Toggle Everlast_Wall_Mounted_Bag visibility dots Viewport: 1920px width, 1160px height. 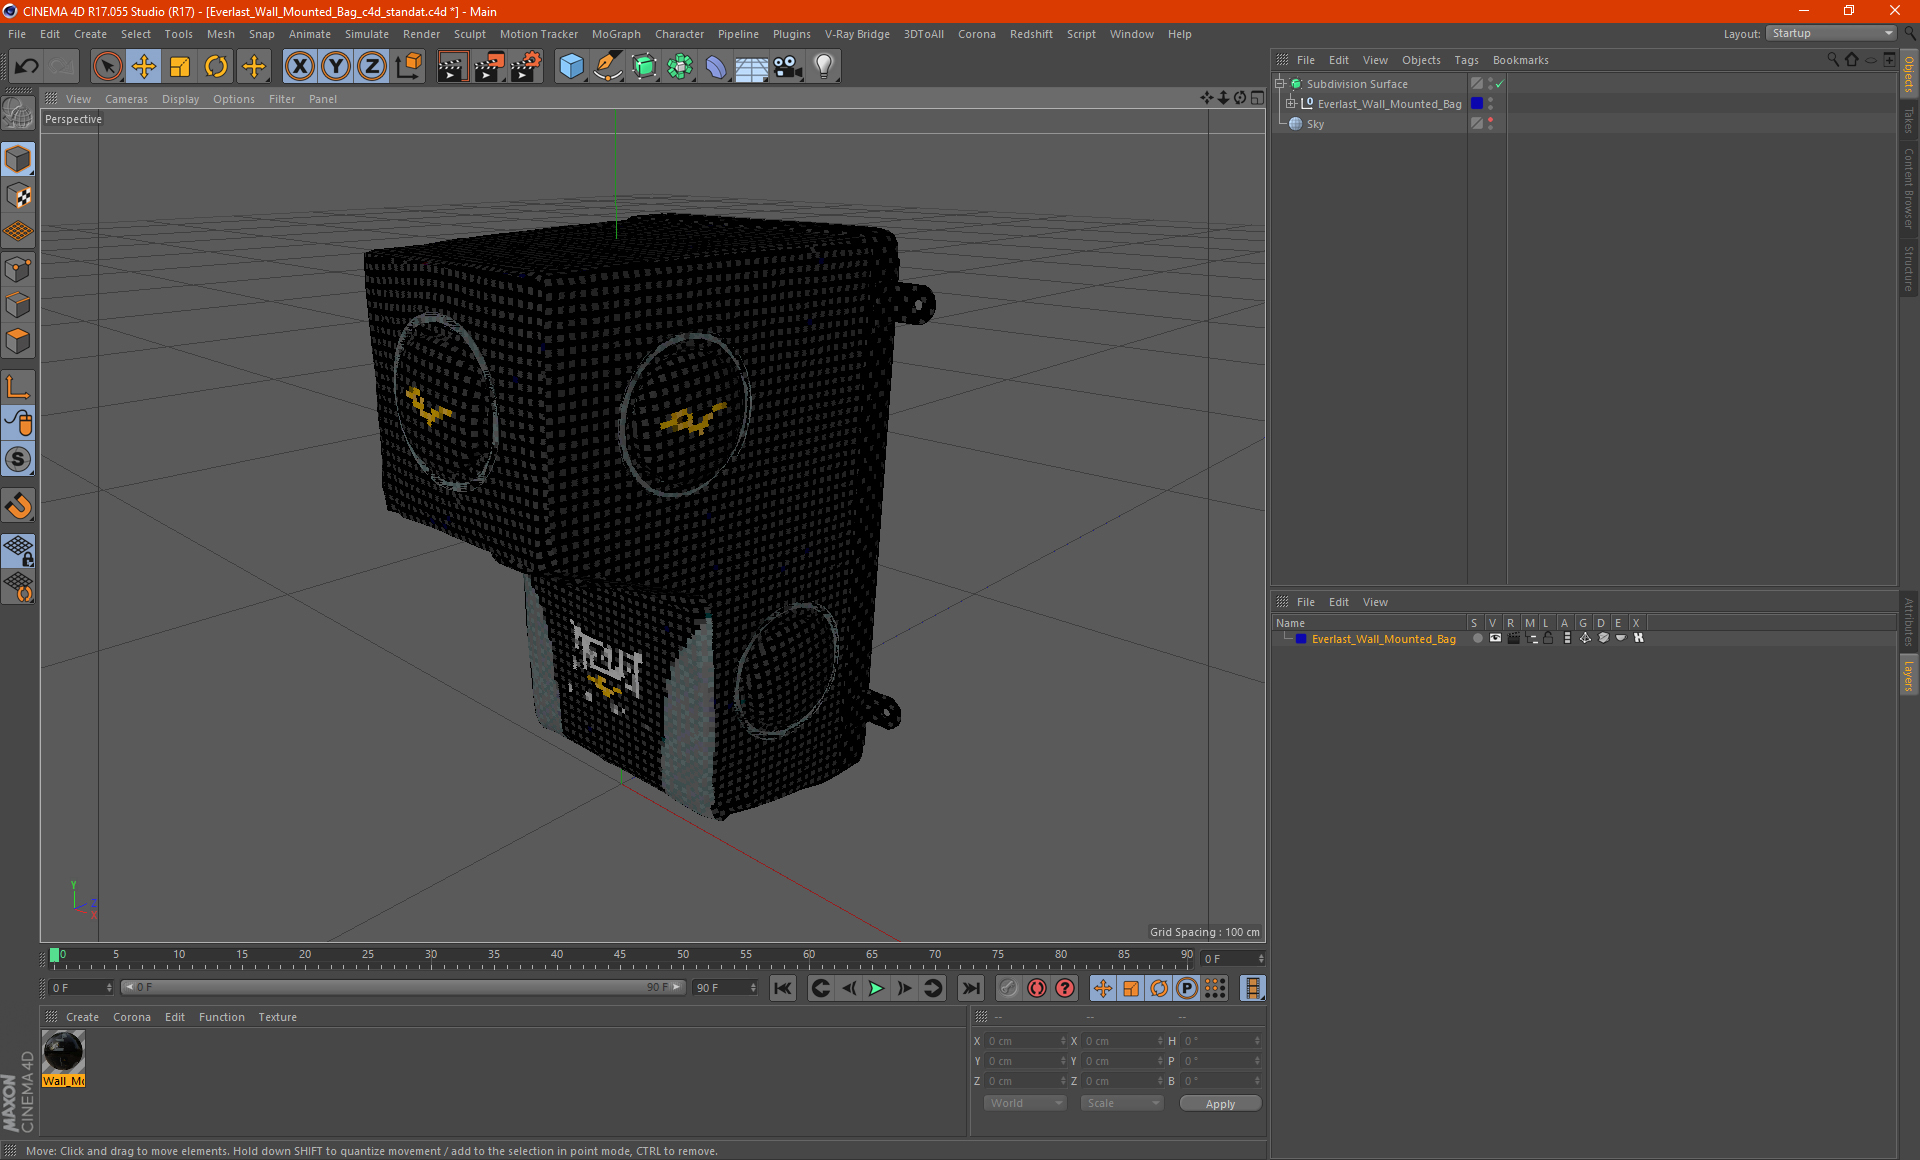coord(1490,104)
